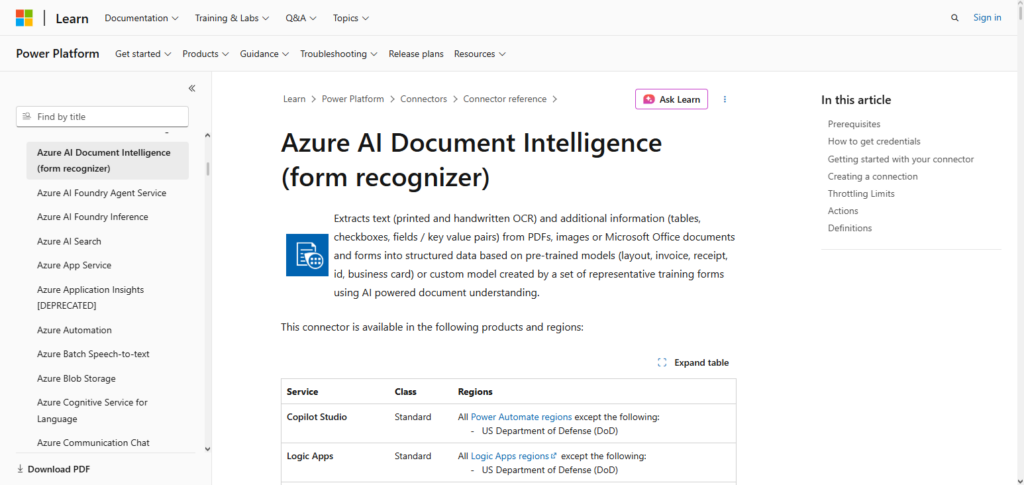
Task: Expand the Resources dropdown
Action: (480, 54)
